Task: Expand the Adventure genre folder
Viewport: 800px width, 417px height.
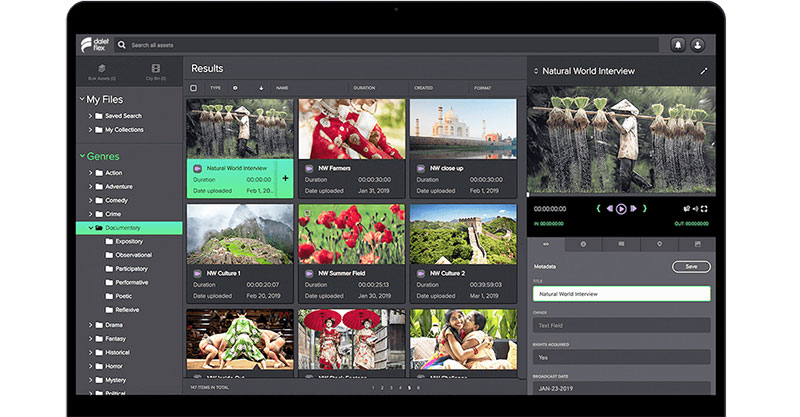Action: [90, 187]
